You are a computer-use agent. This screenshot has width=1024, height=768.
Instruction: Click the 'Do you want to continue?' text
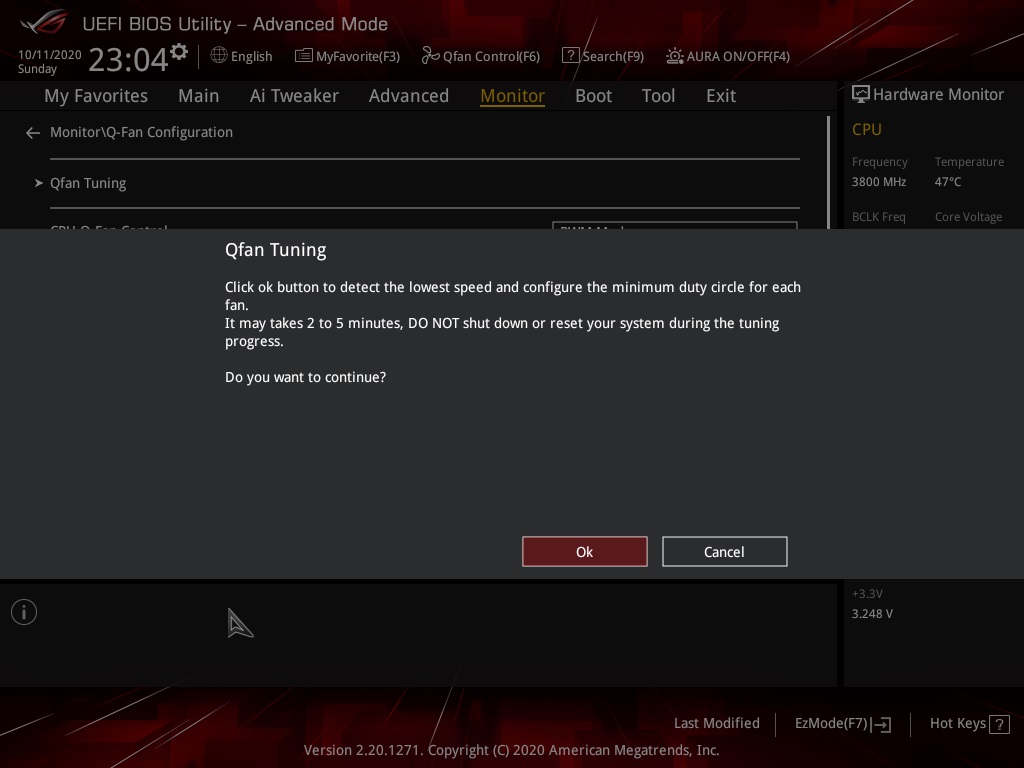coord(306,377)
